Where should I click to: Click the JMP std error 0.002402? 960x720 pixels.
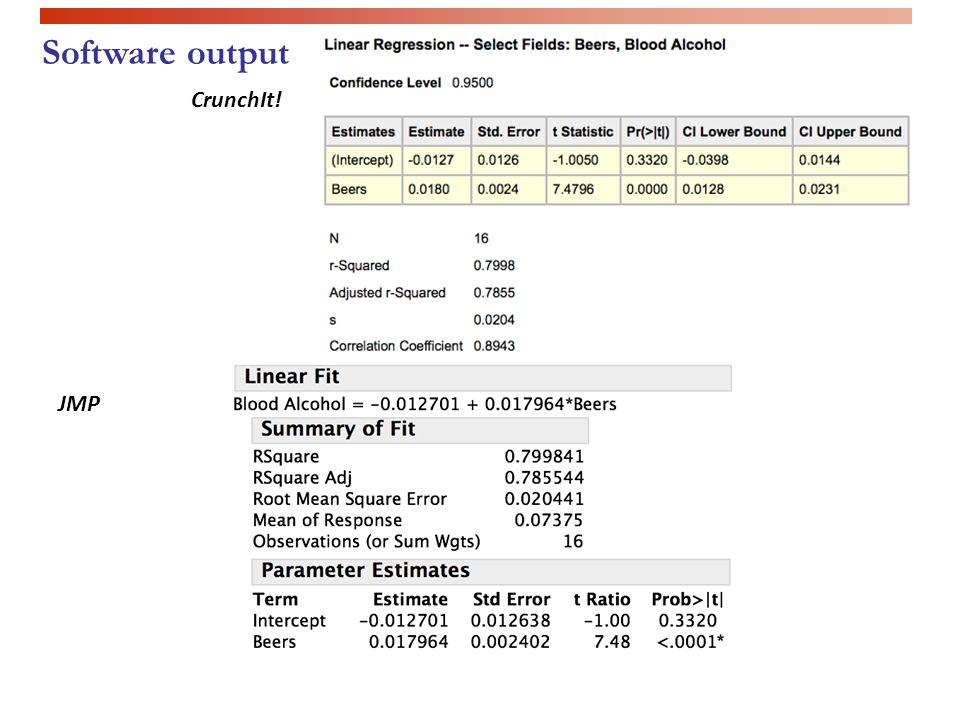click(x=511, y=642)
